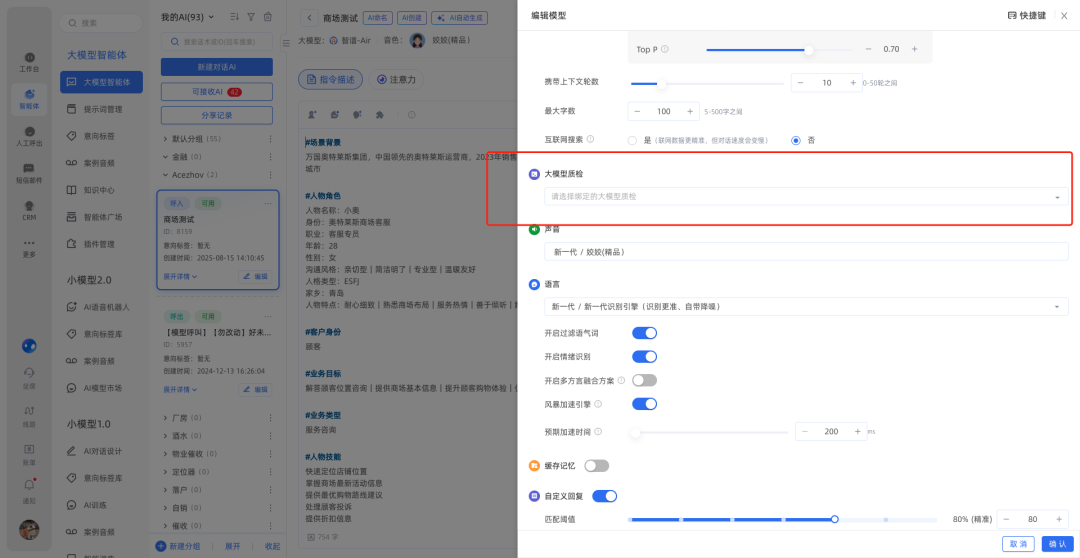Open 工作台 in the left sidebar

[x=29, y=61]
